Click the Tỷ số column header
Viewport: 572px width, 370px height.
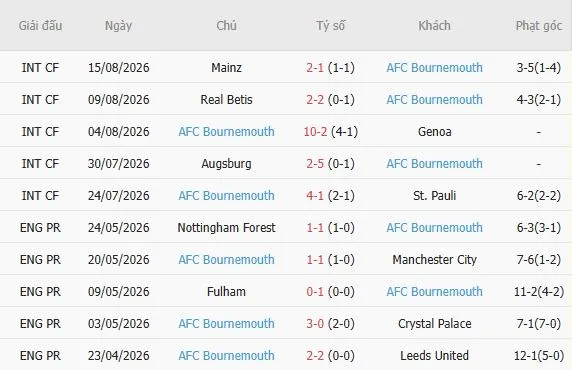(331, 26)
